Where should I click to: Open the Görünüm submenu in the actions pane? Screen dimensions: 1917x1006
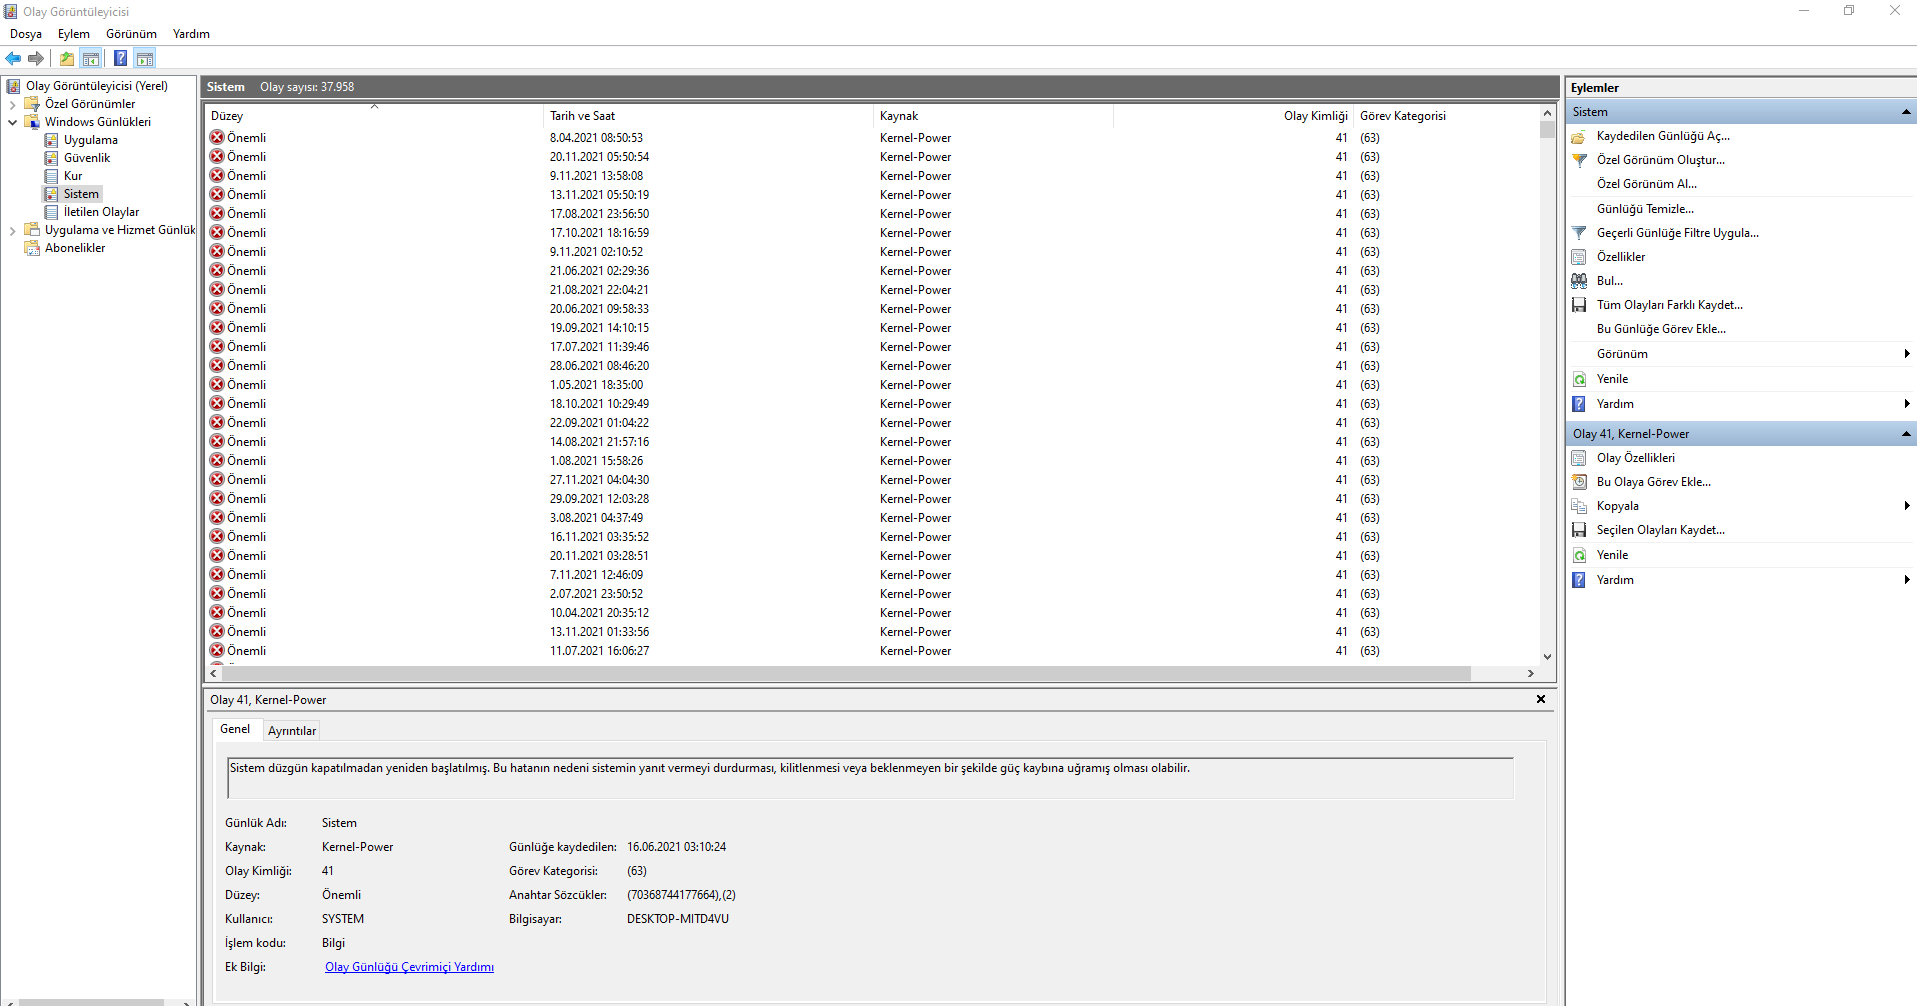(x=1741, y=354)
